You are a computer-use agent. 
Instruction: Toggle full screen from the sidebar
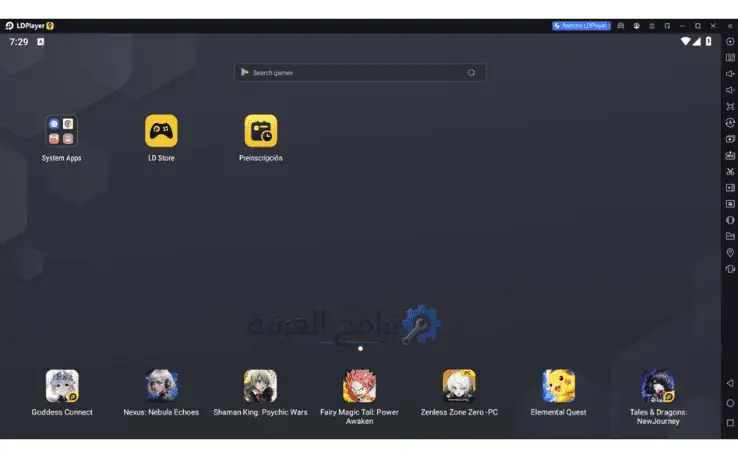click(730, 106)
